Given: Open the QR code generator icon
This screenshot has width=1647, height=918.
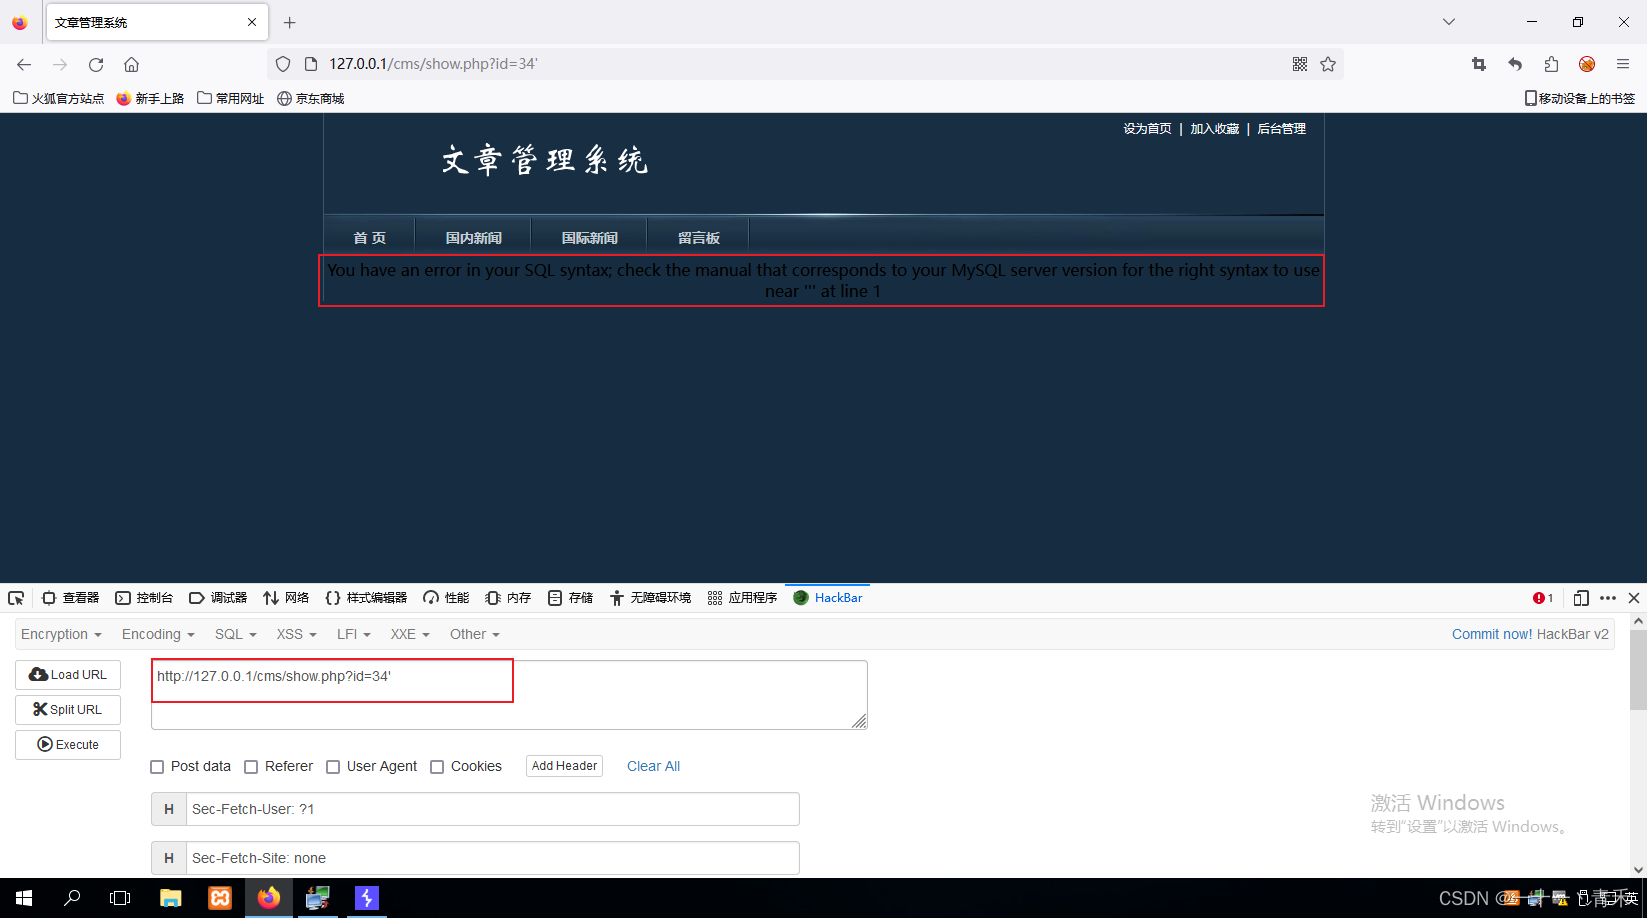Looking at the screenshot, I should click(x=1300, y=64).
